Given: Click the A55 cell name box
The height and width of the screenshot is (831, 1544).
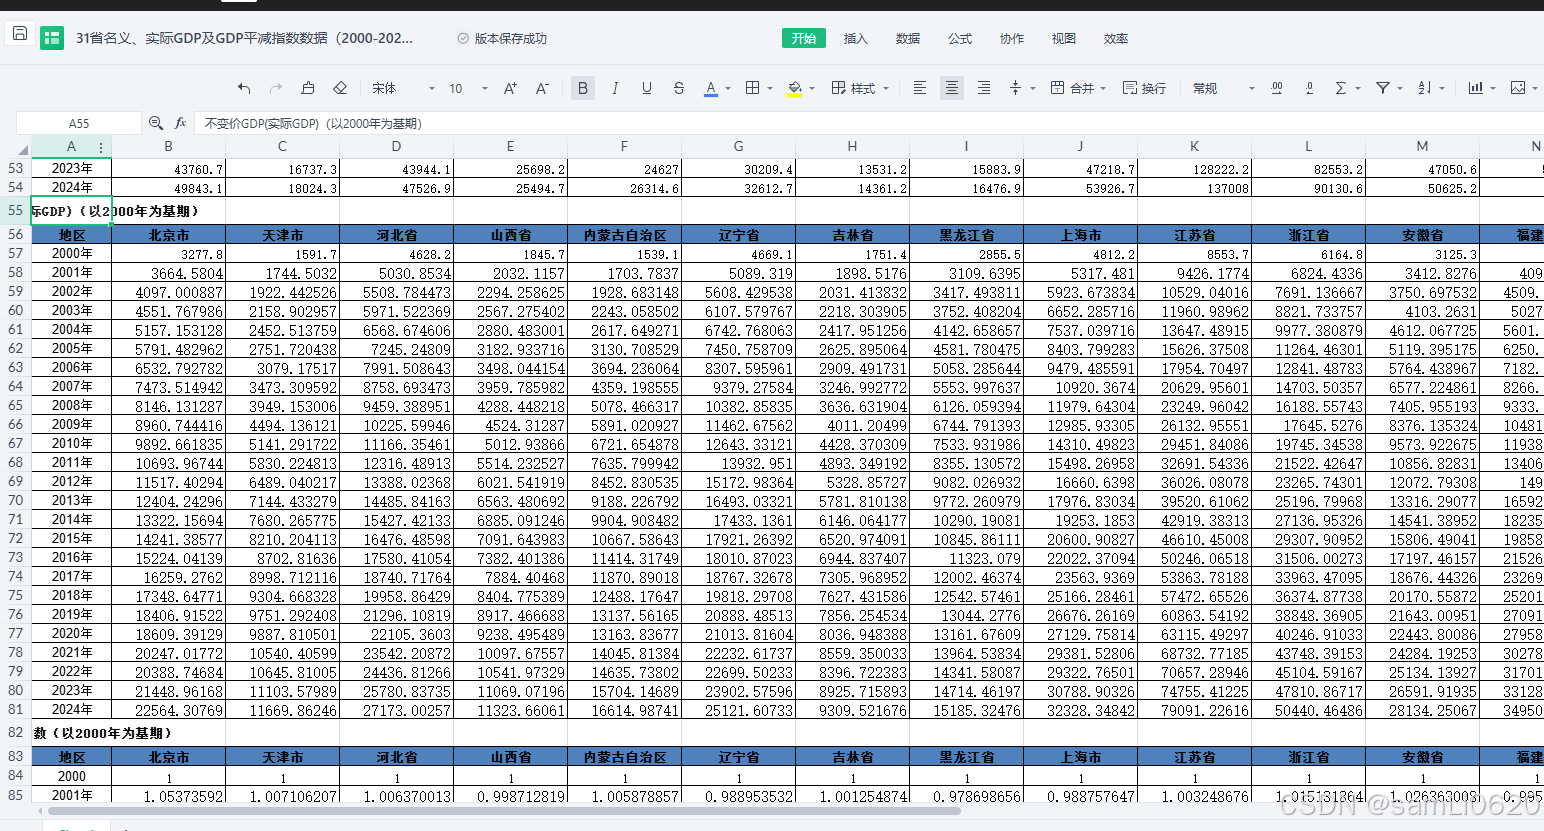Looking at the screenshot, I should [x=79, y=123].
